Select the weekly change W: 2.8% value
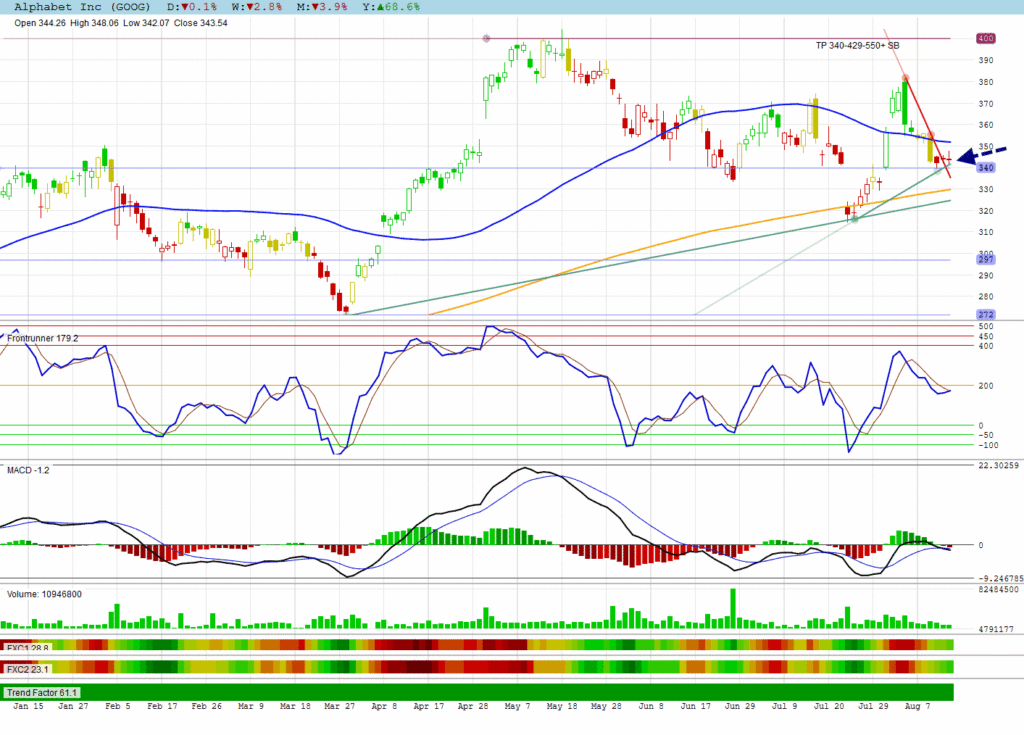1024x735 pixels. click(x=257, y=7)
